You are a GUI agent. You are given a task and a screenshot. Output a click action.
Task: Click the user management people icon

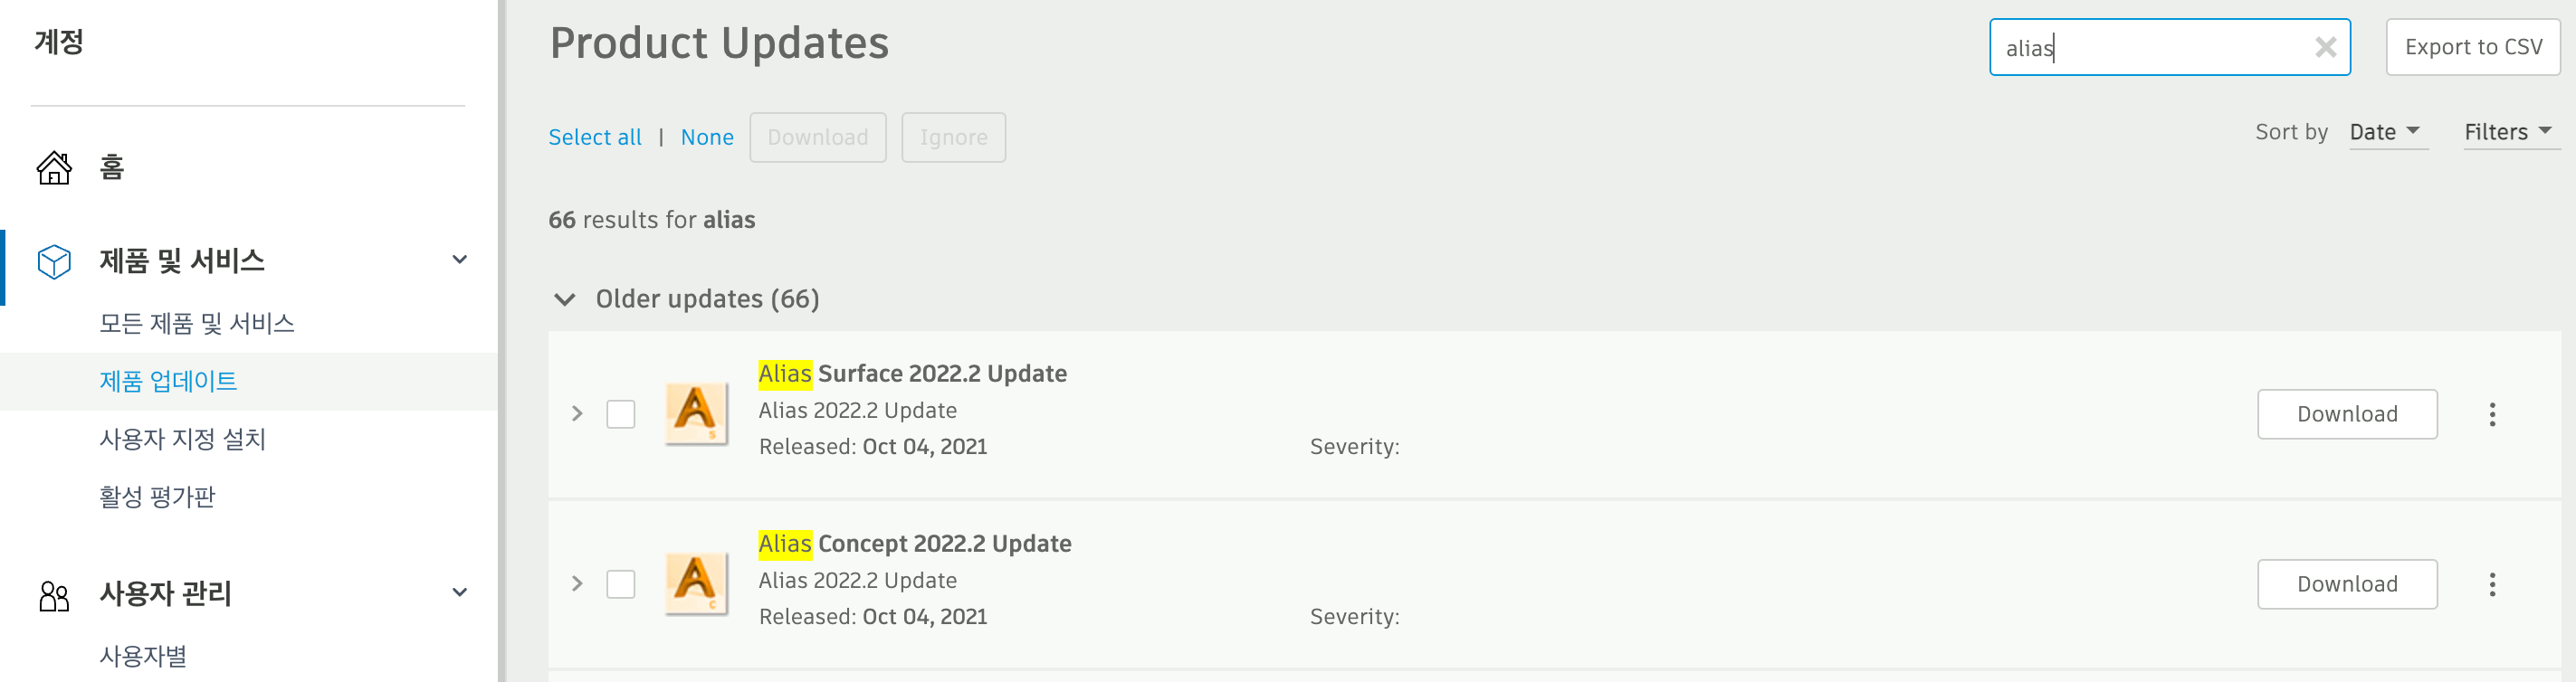click(54, 595)
